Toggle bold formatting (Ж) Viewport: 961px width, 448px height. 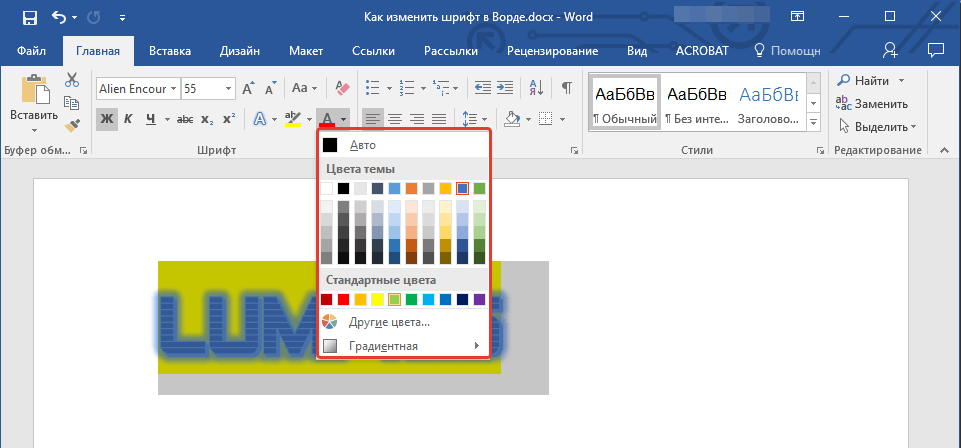tap(107, 119)
